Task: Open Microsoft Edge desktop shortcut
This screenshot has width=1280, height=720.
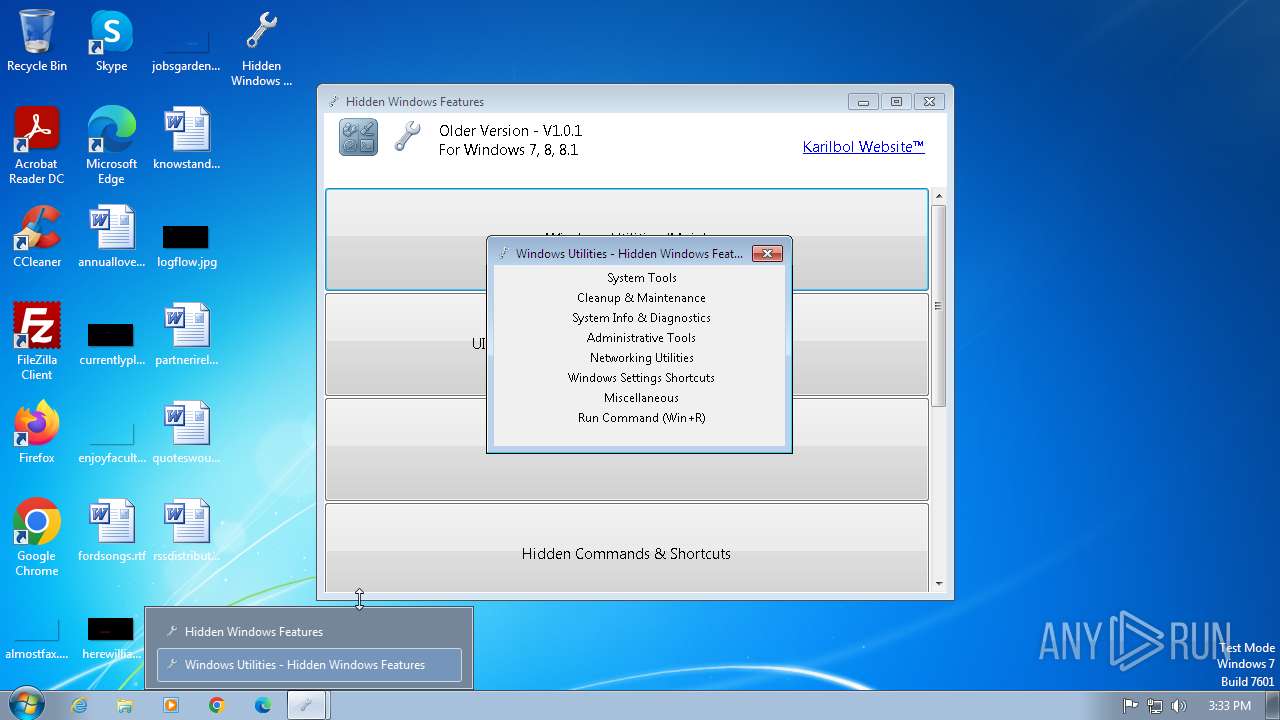Action: click(x=111, y=146)
